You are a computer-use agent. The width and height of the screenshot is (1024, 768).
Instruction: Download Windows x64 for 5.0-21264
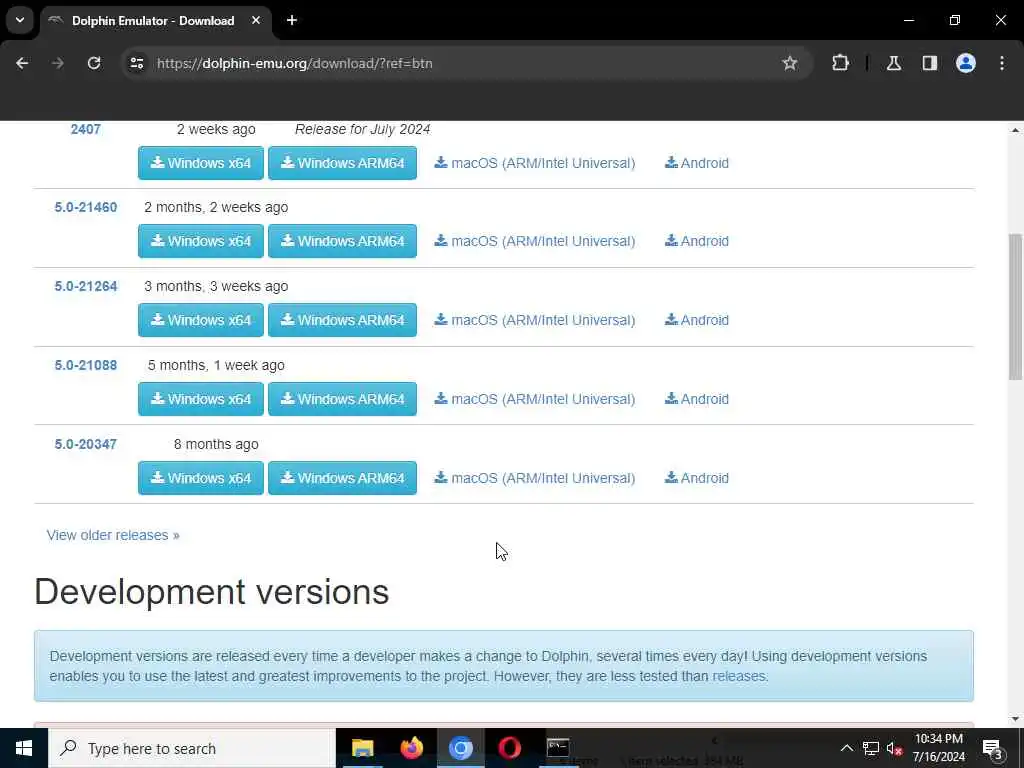coord(201,320)
